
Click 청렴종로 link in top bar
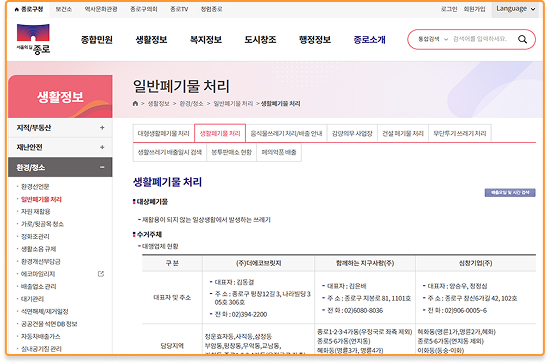[x=211, y=9]
